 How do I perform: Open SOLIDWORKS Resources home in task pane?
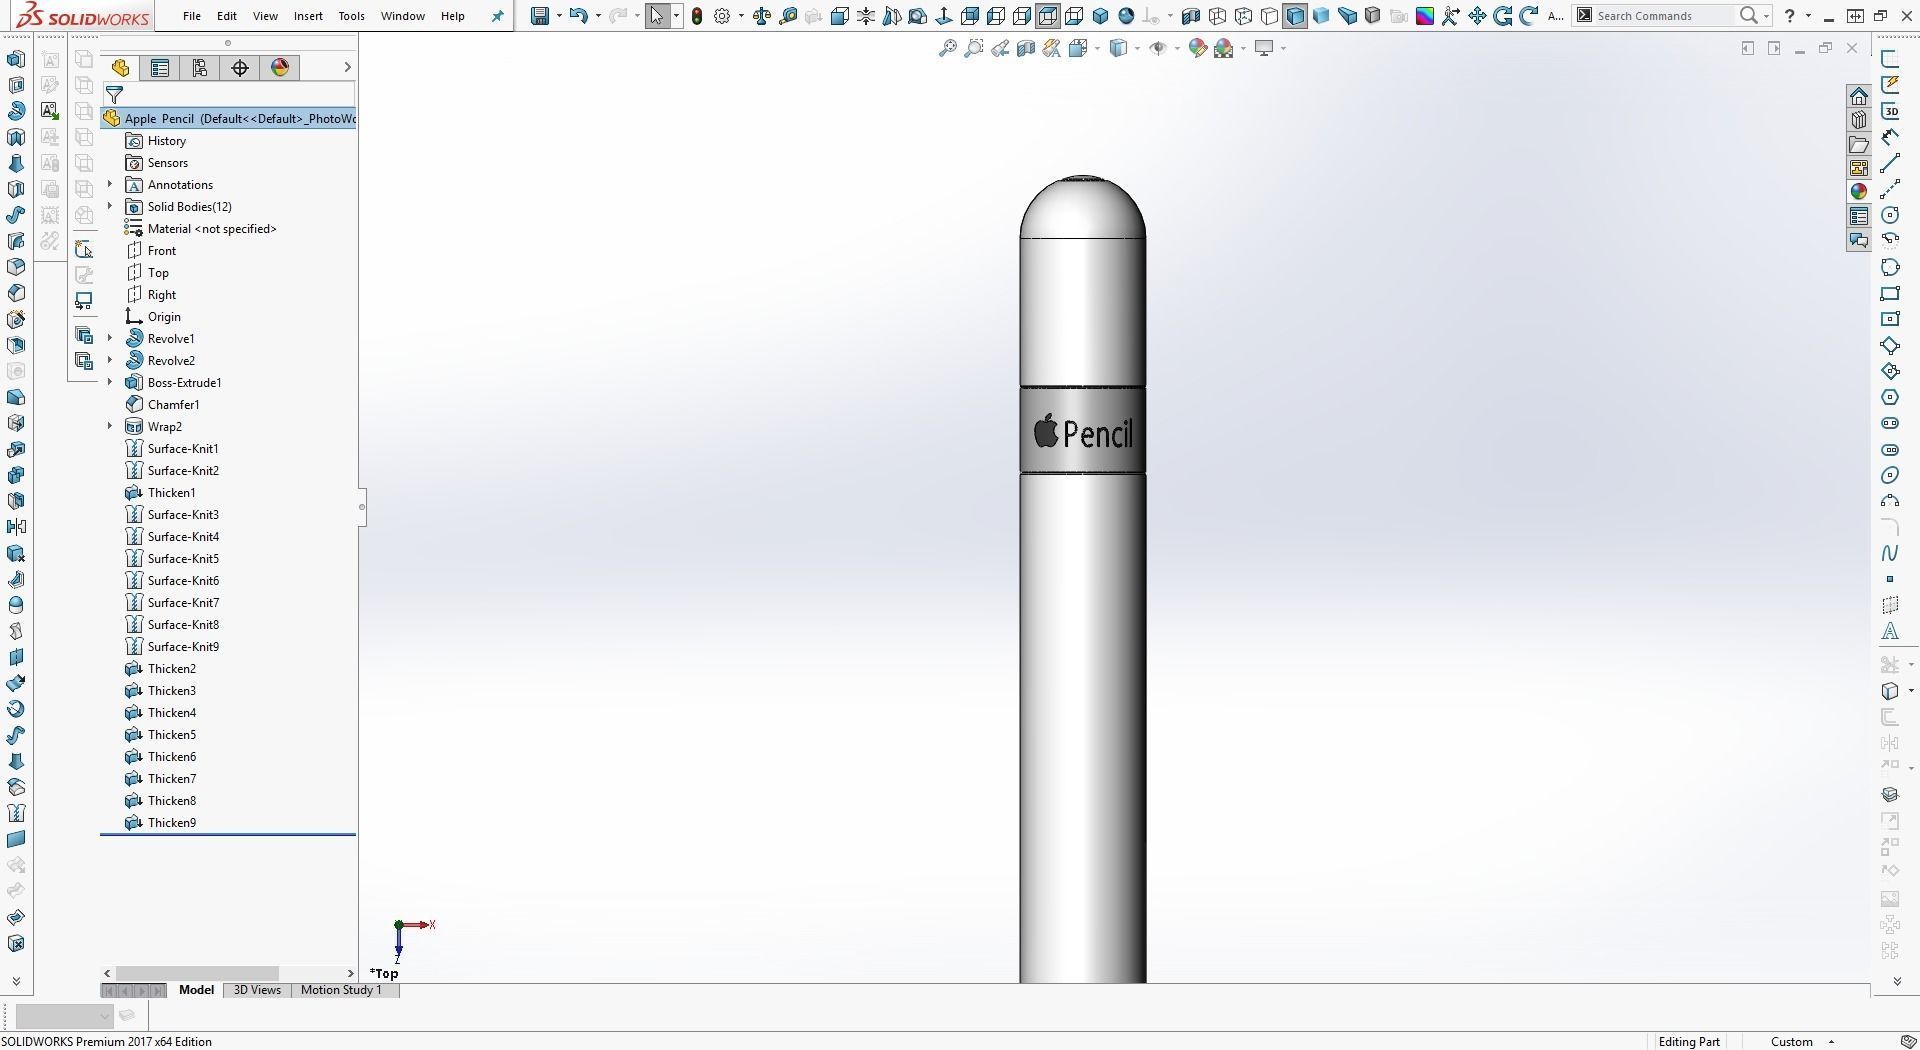[x=1859, y=96]
